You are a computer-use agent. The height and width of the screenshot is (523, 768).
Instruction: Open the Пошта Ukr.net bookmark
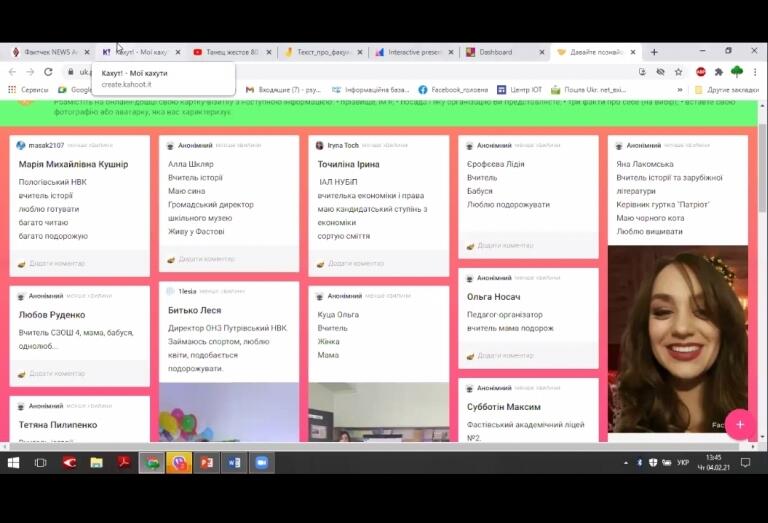point(589,90)
